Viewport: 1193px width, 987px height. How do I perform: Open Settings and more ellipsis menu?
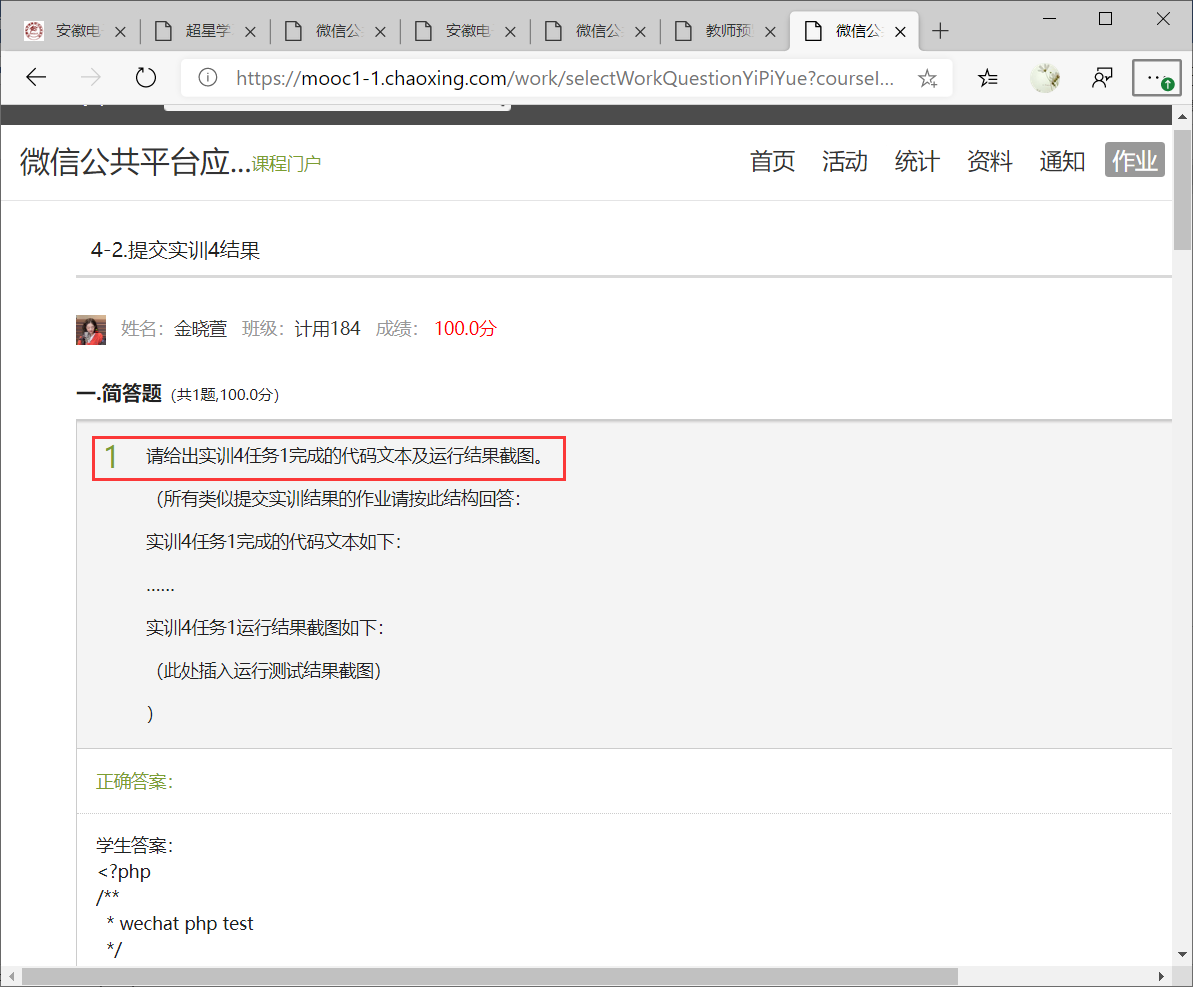[x=1158, y=78]
